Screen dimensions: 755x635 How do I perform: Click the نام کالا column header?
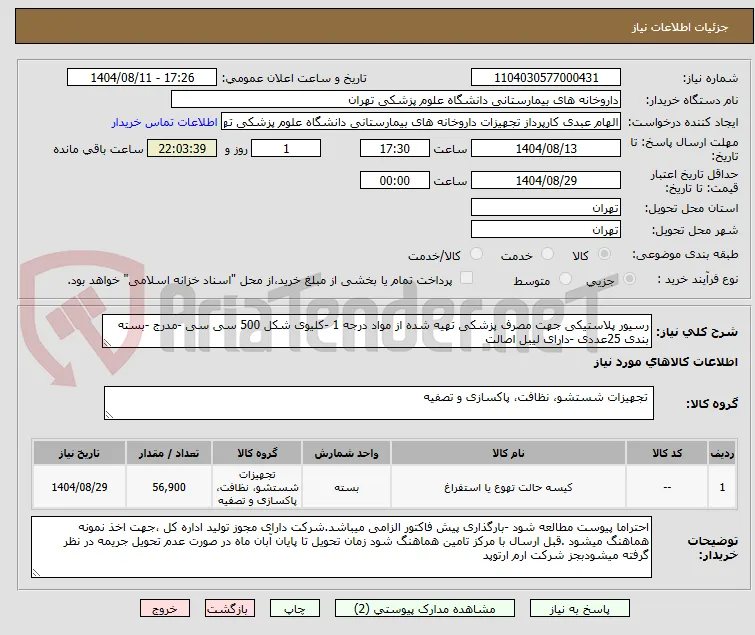click(x=508, y=454)
